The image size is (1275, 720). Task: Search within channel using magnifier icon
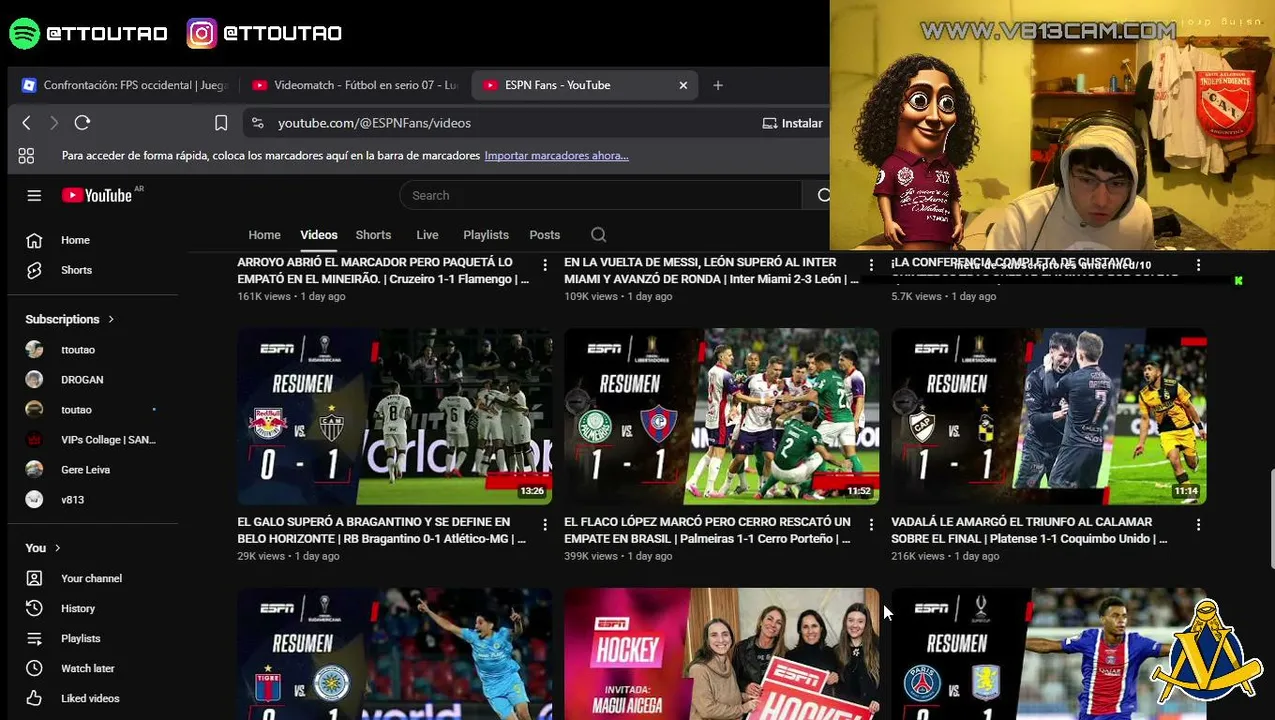tap(598, 235)
